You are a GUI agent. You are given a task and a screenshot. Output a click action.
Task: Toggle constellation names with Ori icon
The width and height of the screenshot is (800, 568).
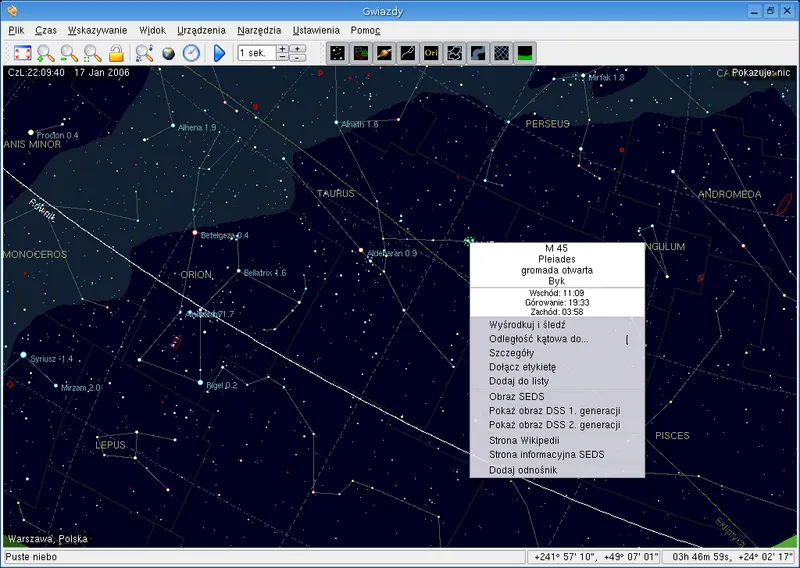[431, 53]
